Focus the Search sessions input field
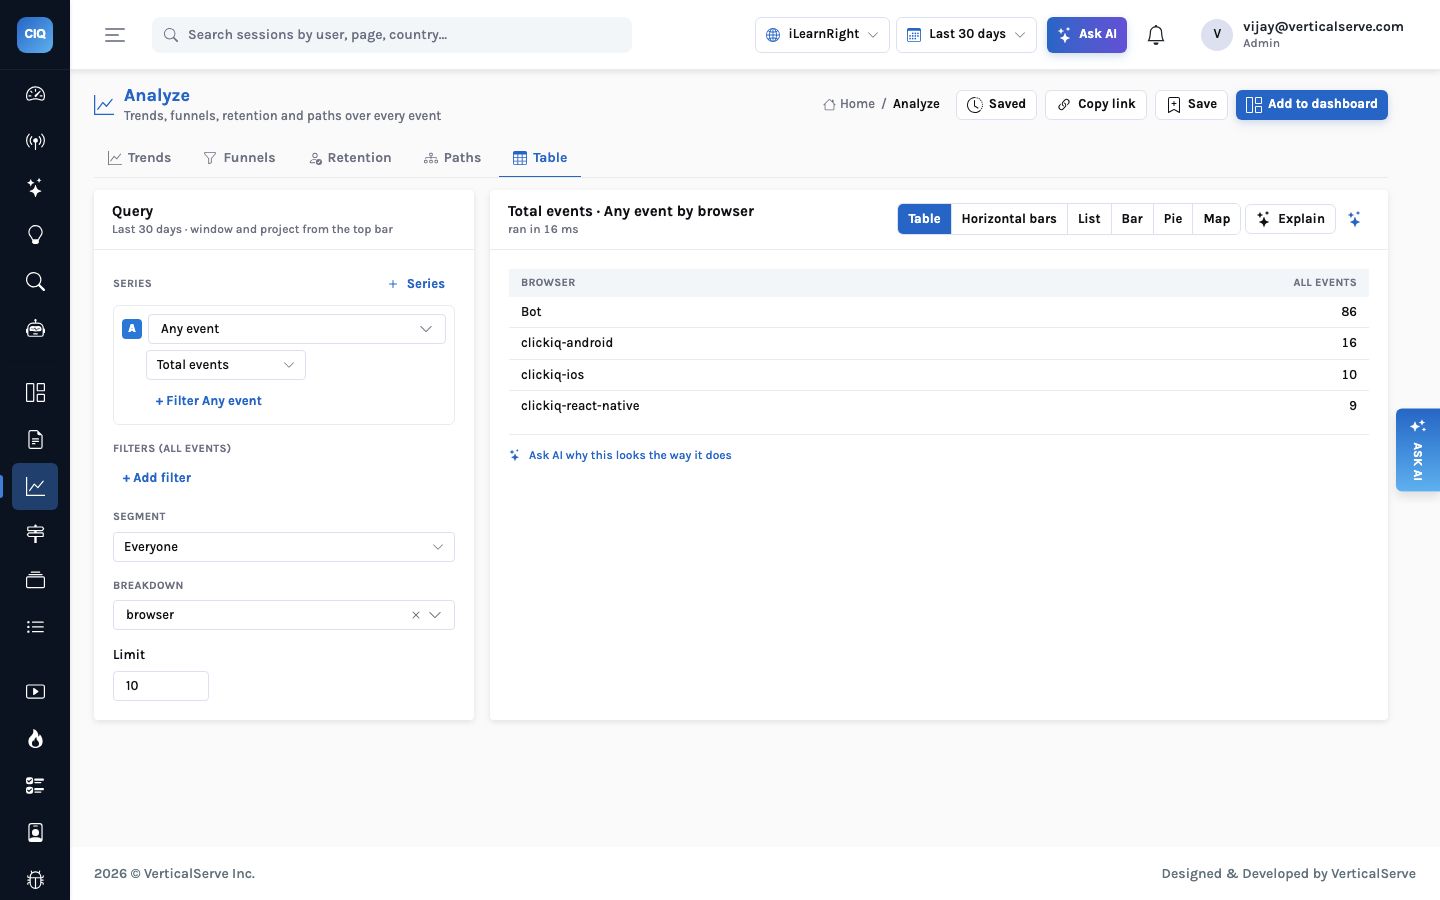The image size is (1440, 900). [x=392, y=35]
